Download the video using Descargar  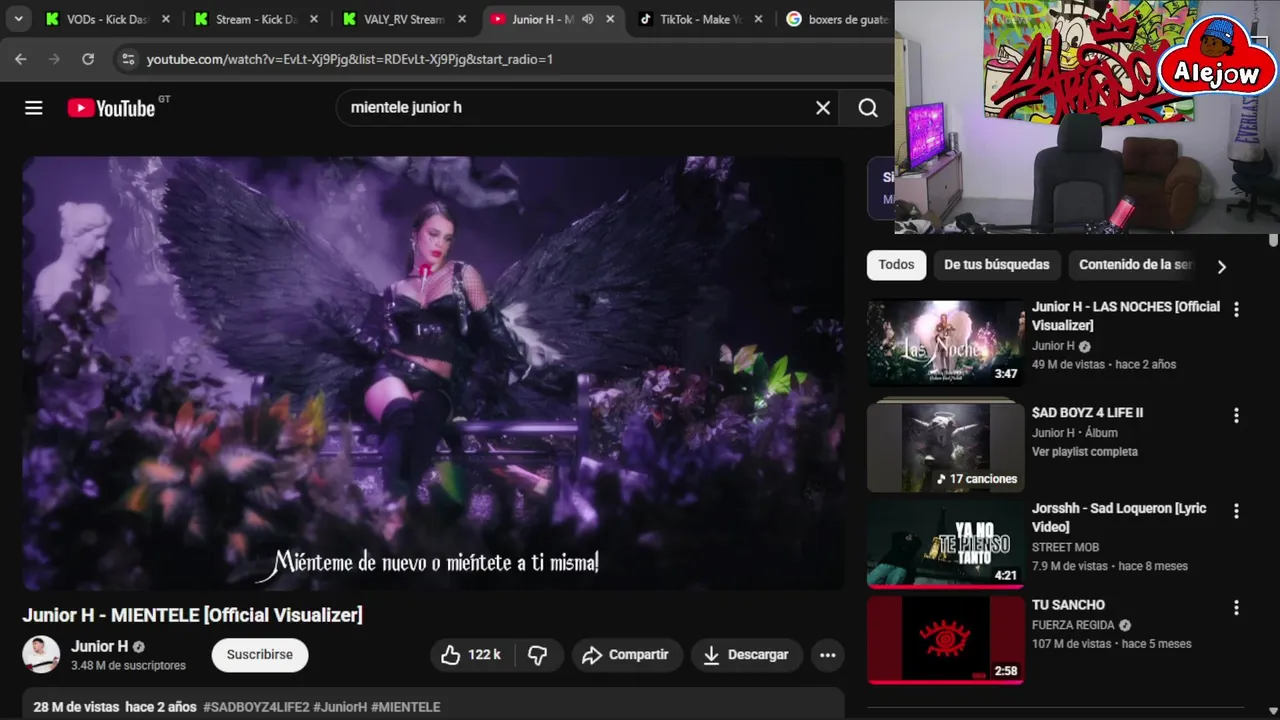pyautogui.click(x=746, y=655)
